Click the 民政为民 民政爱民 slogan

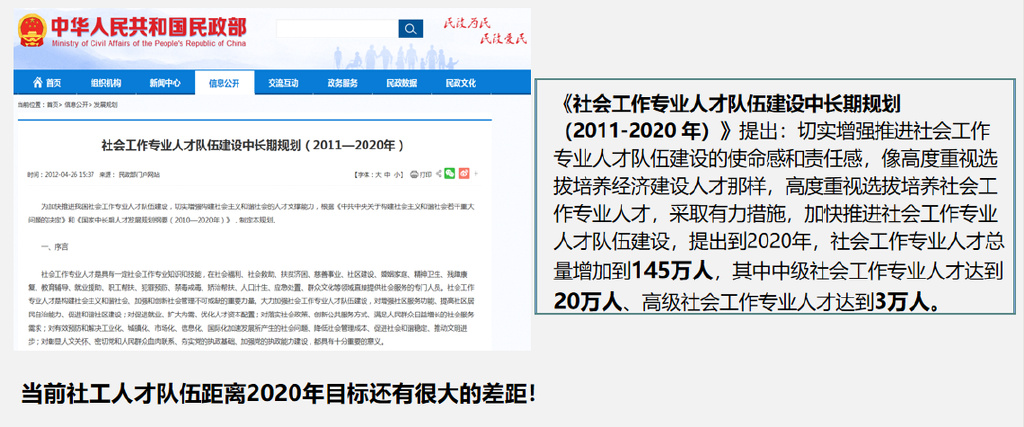[485, 31]
